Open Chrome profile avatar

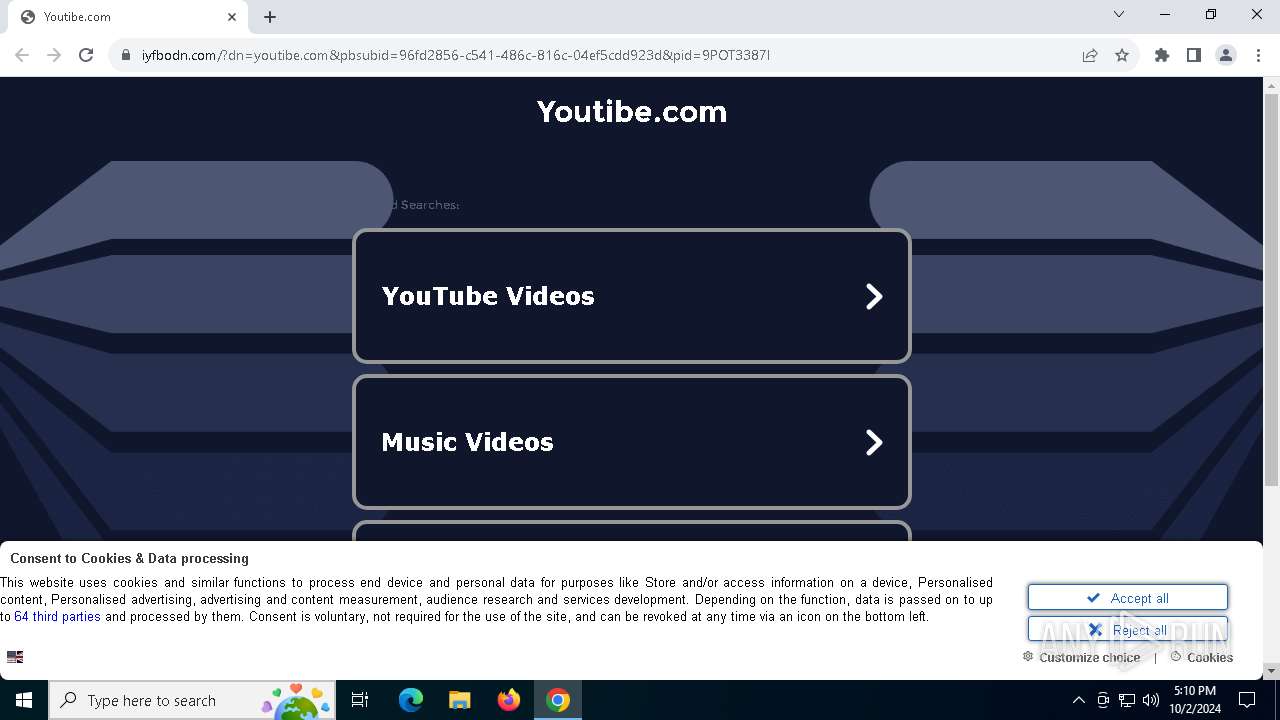pos(1226,55)
